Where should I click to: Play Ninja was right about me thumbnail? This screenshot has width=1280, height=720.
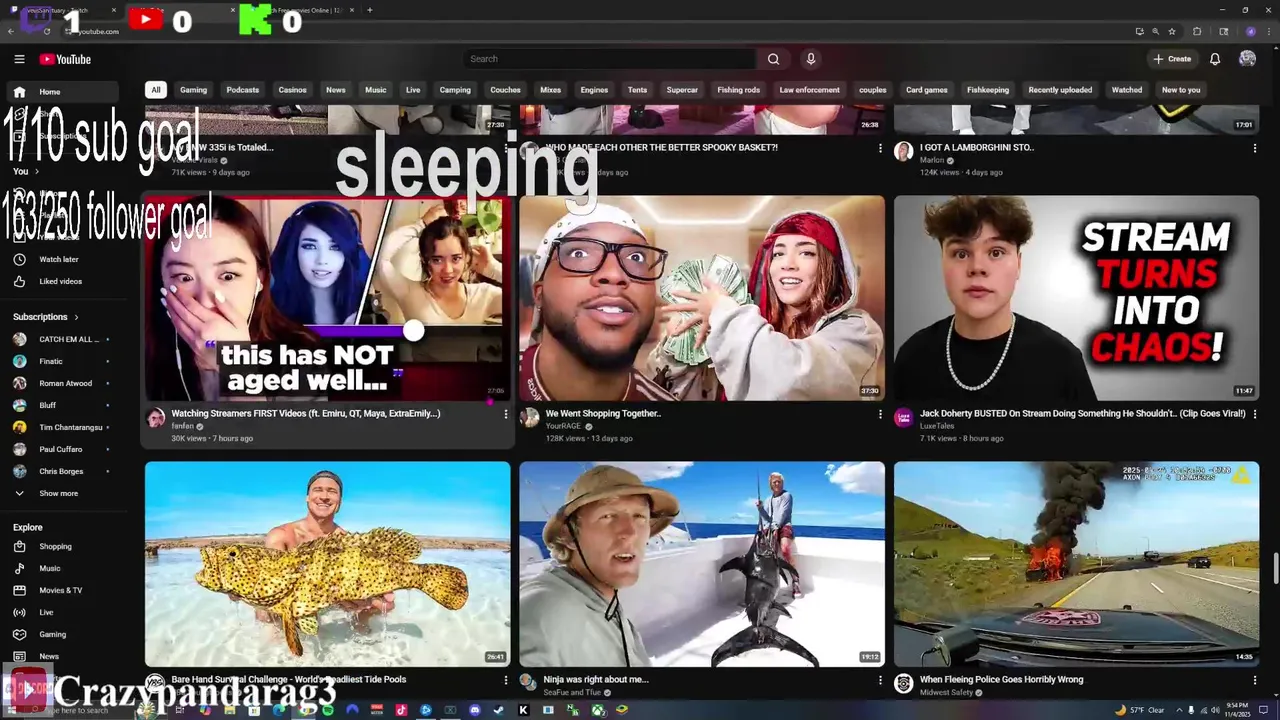[702, 564]
